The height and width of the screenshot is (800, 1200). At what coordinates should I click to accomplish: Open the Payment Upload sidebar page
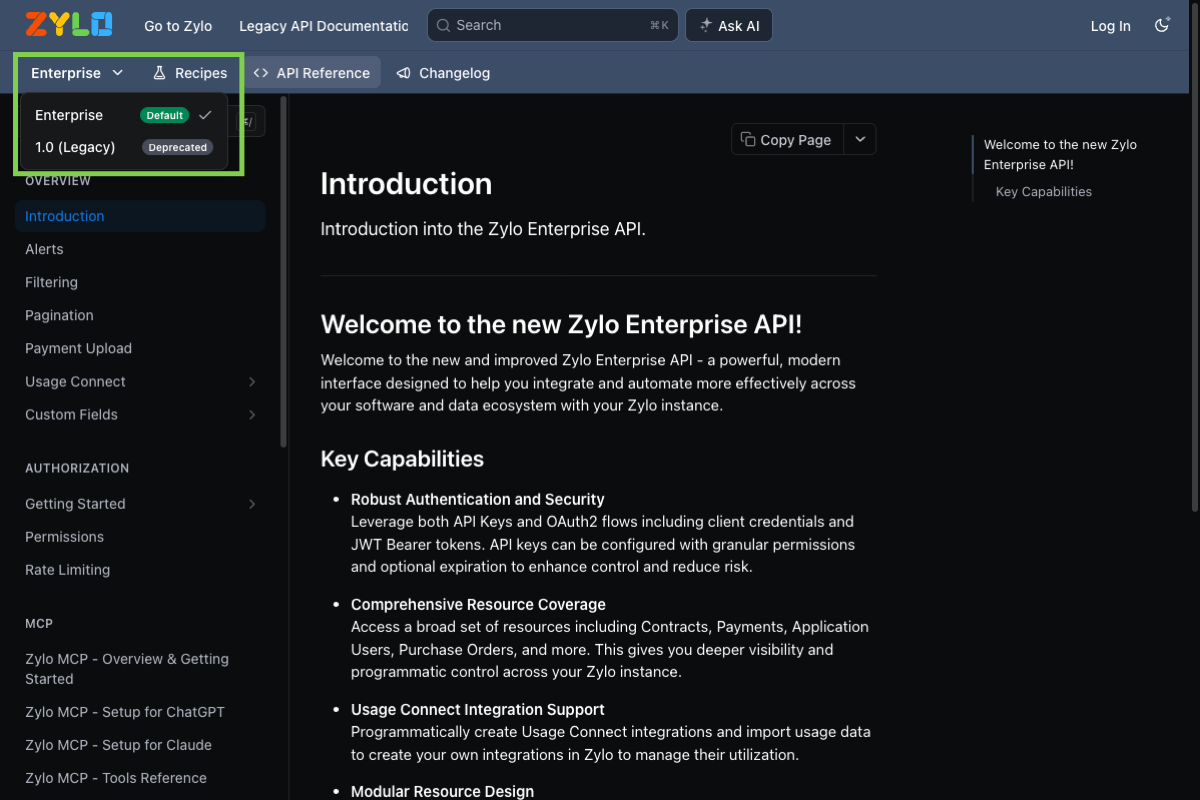click(140, 348)
